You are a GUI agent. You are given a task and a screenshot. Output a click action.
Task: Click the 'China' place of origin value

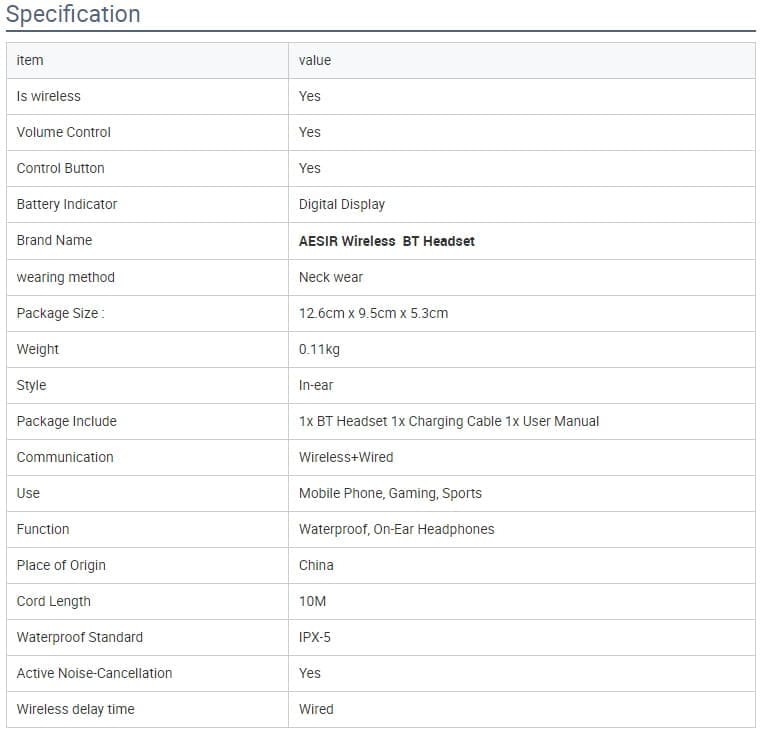pyautogui.click(x=316, y=565)
